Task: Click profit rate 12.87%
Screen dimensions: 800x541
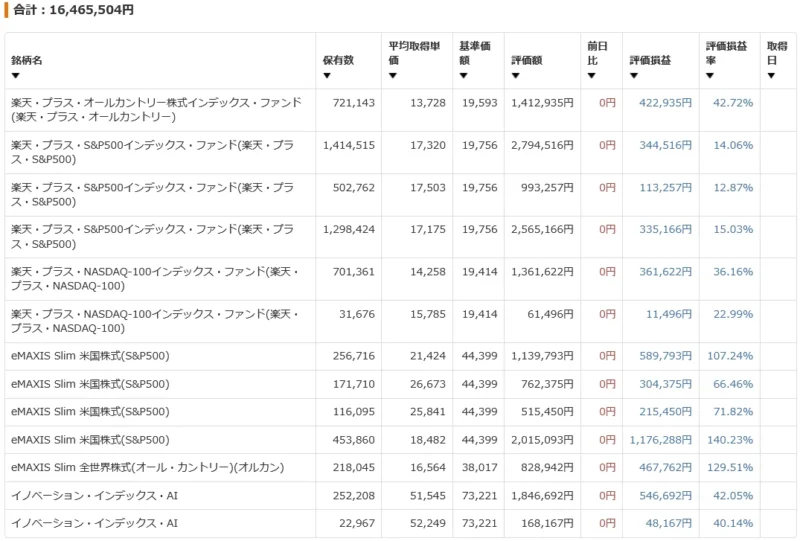Action: 733,187
